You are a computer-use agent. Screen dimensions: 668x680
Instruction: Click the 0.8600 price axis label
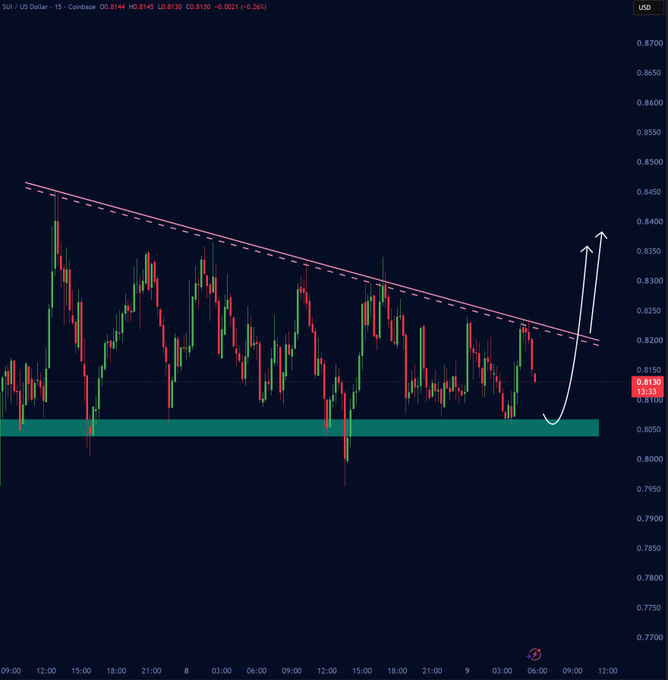click(x=649, y=102)
